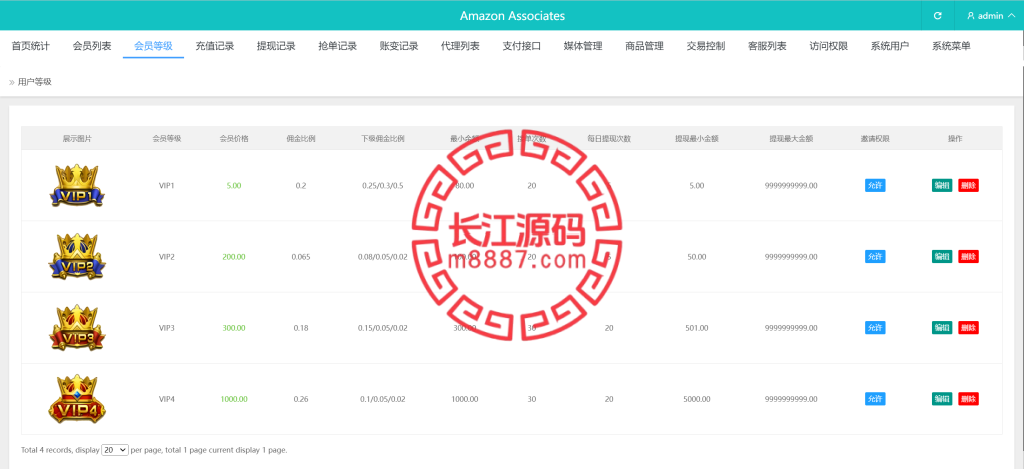The width and height of the screenshot is (1024, 469).
Task: Open the records per page dropdown
Action: pyautogui.click(x=115, y=450)
